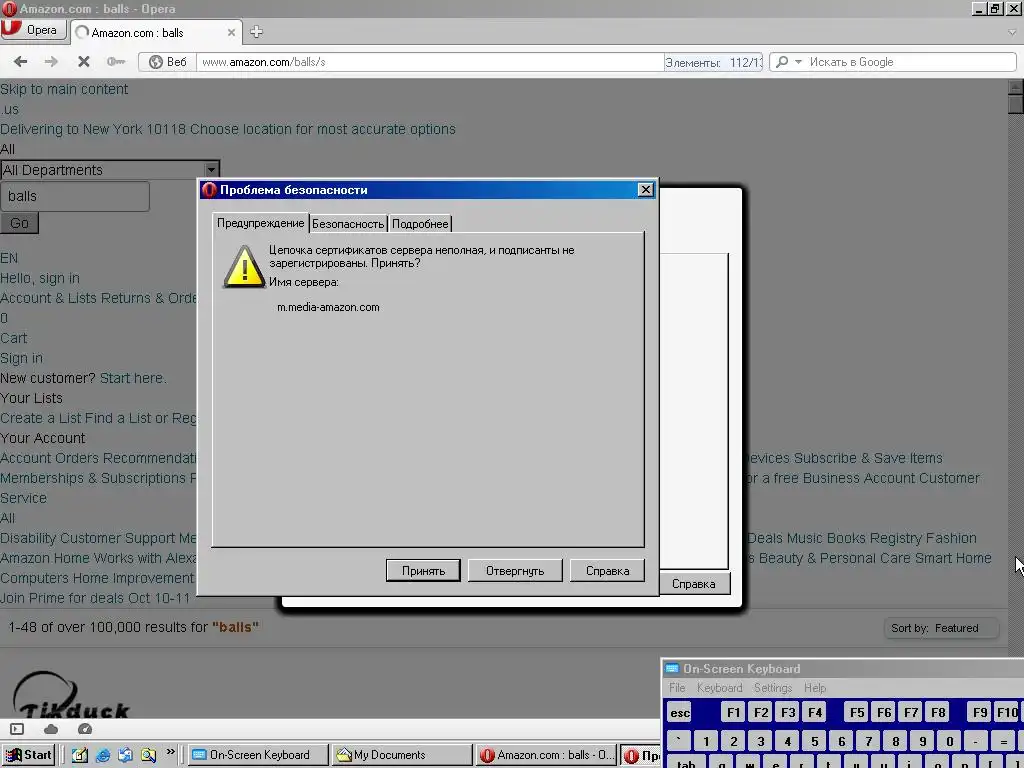Click the page scrollbar up arrow

click(1016, 87)
